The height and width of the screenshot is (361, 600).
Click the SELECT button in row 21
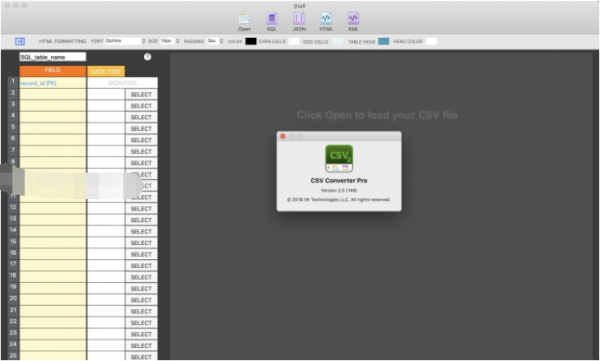[141, 312]
